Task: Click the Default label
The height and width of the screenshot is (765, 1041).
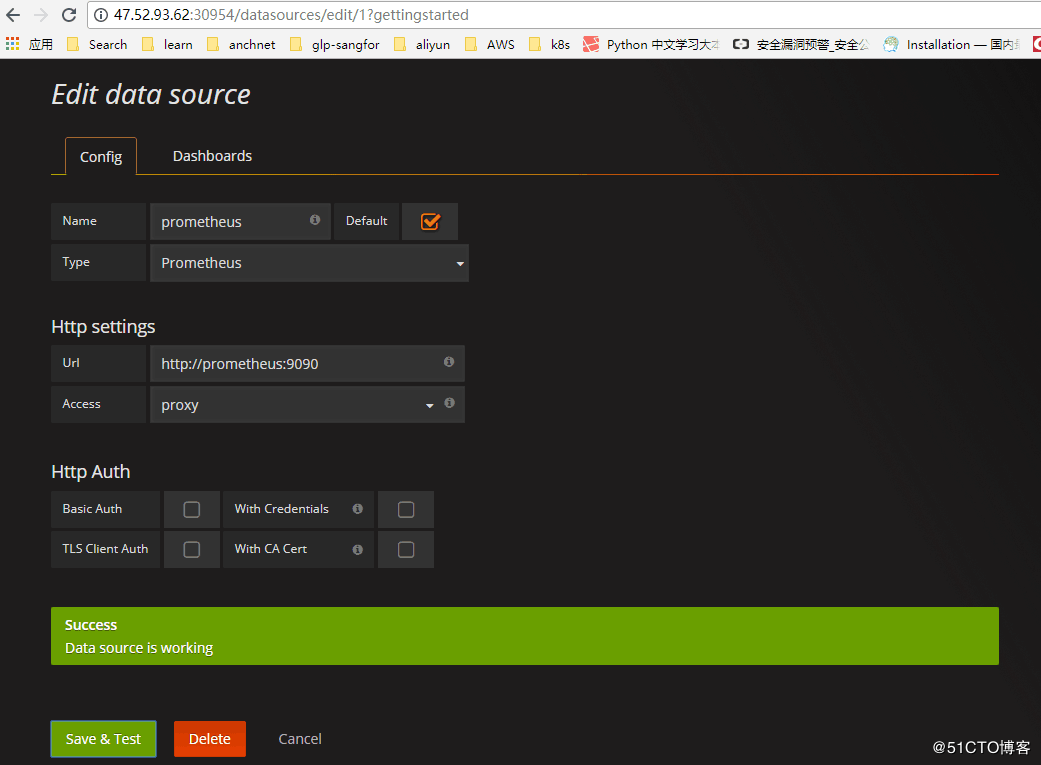Action: 366,221
